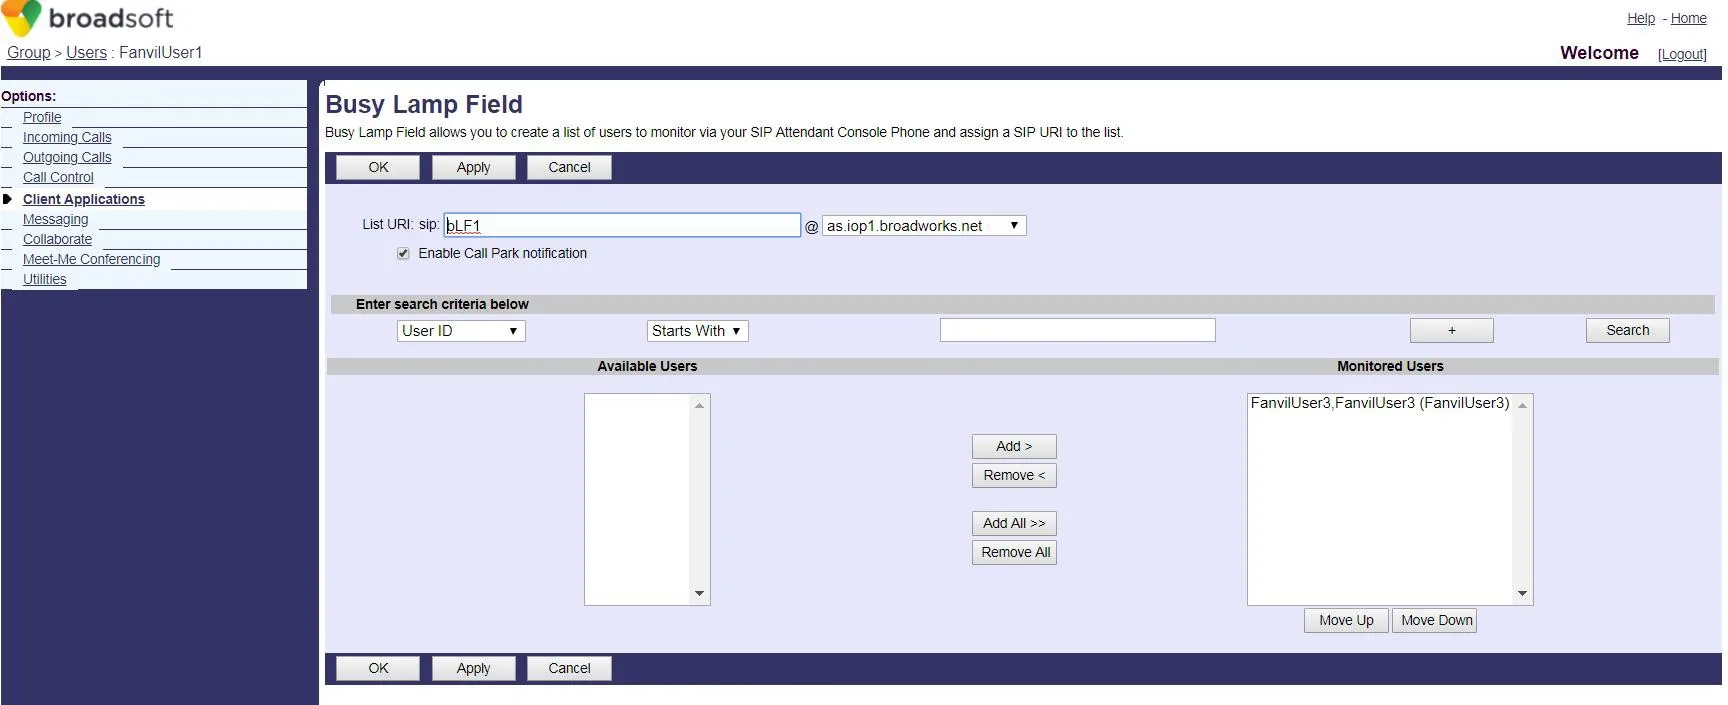Go to Meet-Me Conferencing options

pos(91,260)
